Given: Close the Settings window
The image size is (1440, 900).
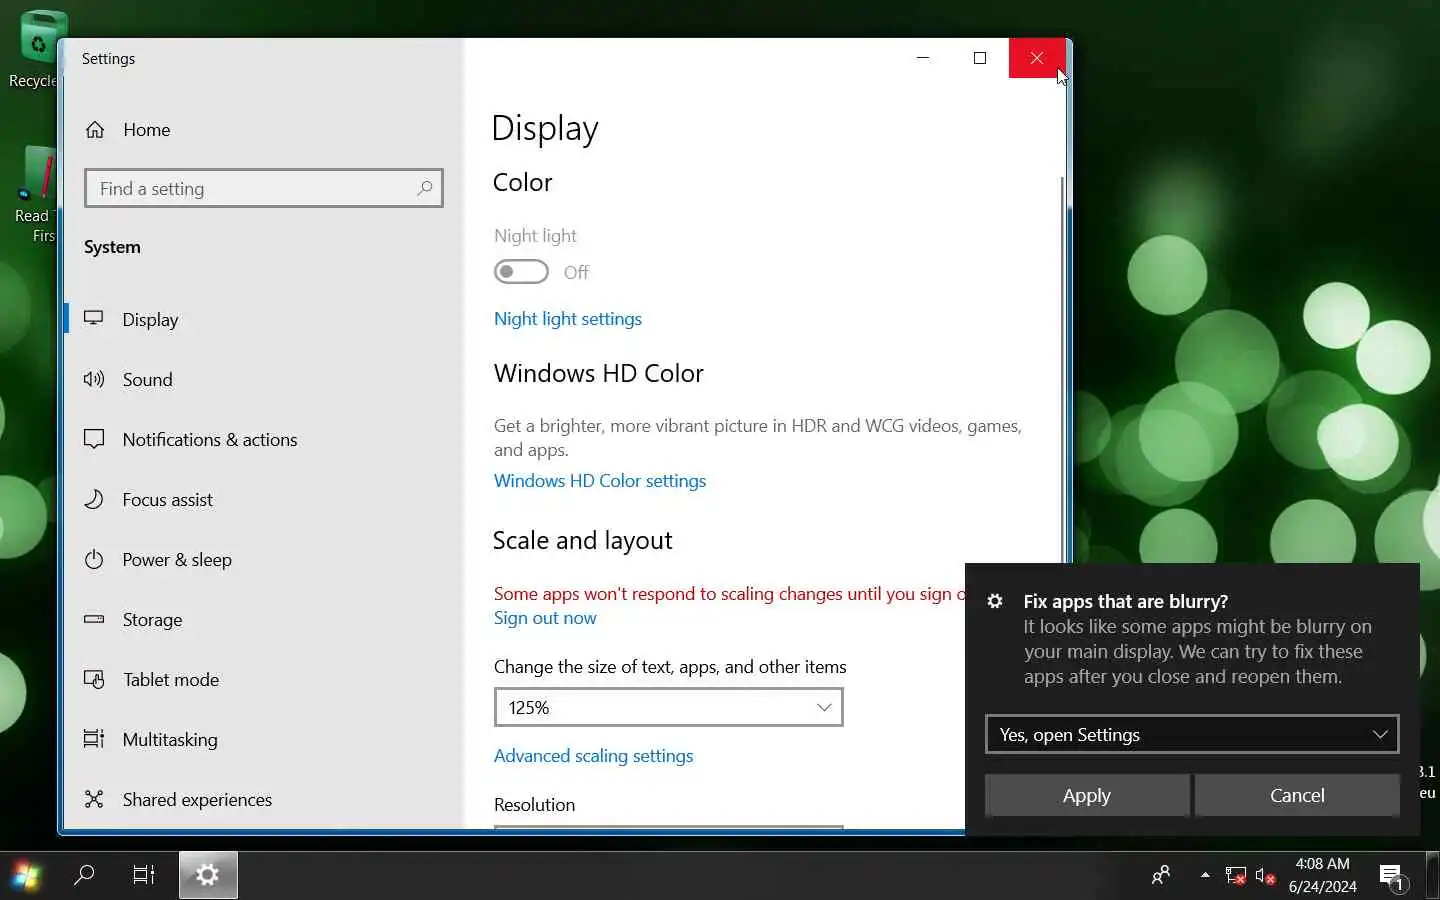Looking at the screenshot, I should (1037, 58).
